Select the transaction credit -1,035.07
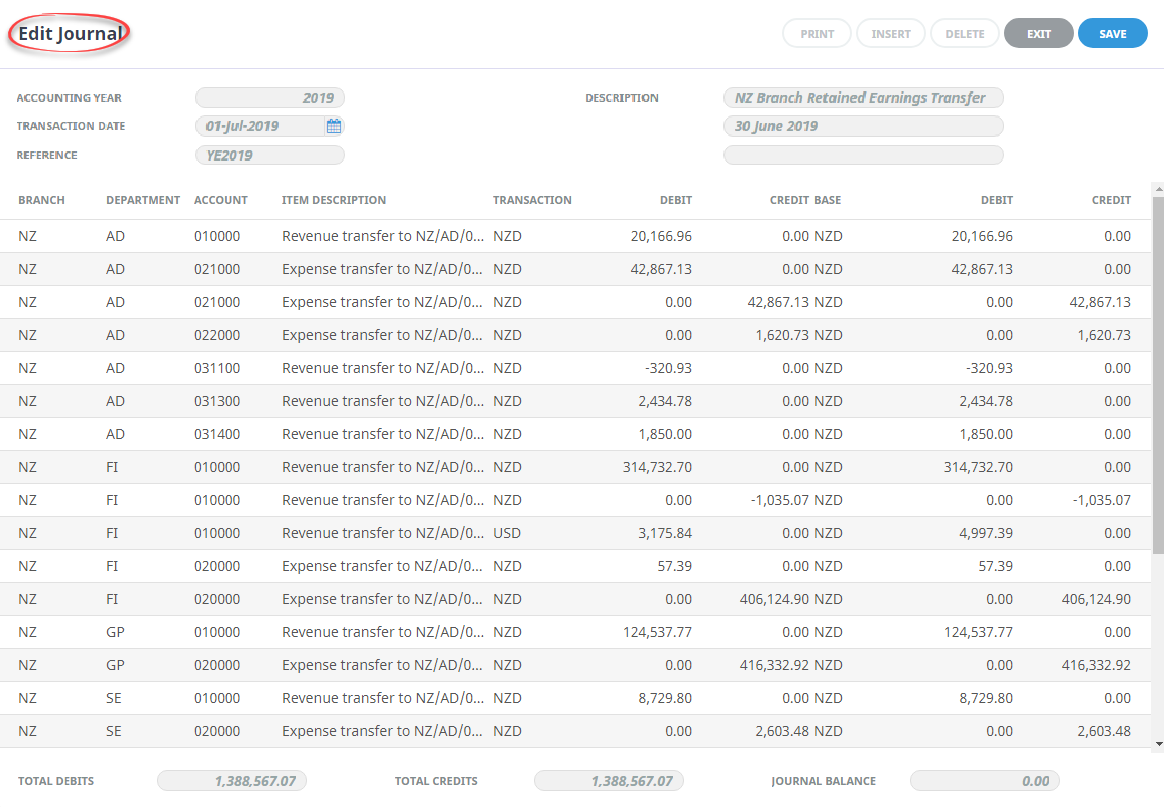The width and height of the screenshot is (1164, 807). 779,500
